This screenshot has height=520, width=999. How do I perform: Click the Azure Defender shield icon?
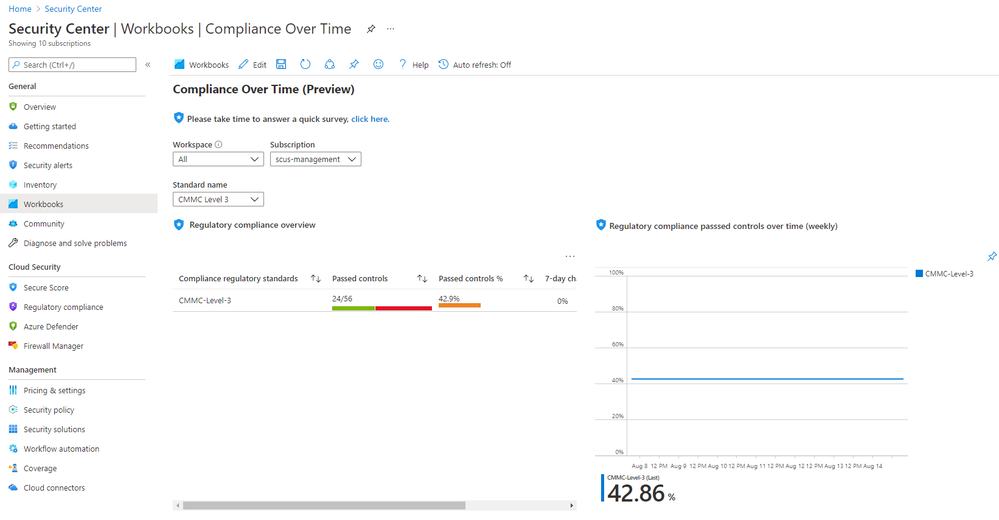[x=13, y=326]
